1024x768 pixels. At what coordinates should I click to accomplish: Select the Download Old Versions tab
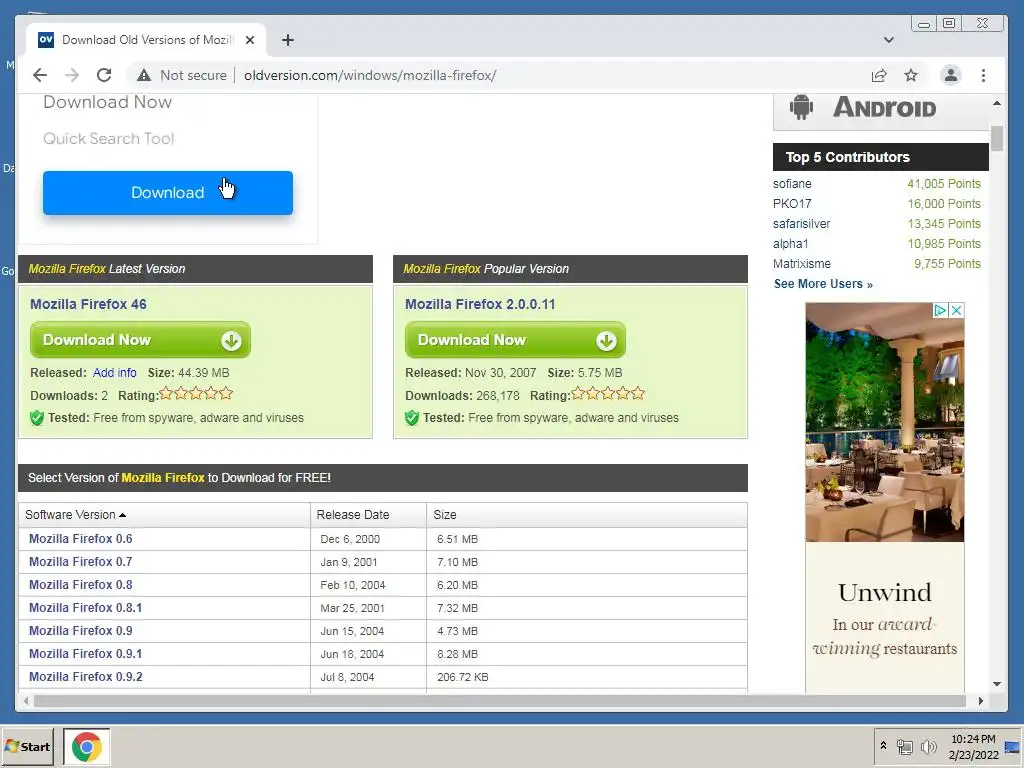[x=147, y=40]
